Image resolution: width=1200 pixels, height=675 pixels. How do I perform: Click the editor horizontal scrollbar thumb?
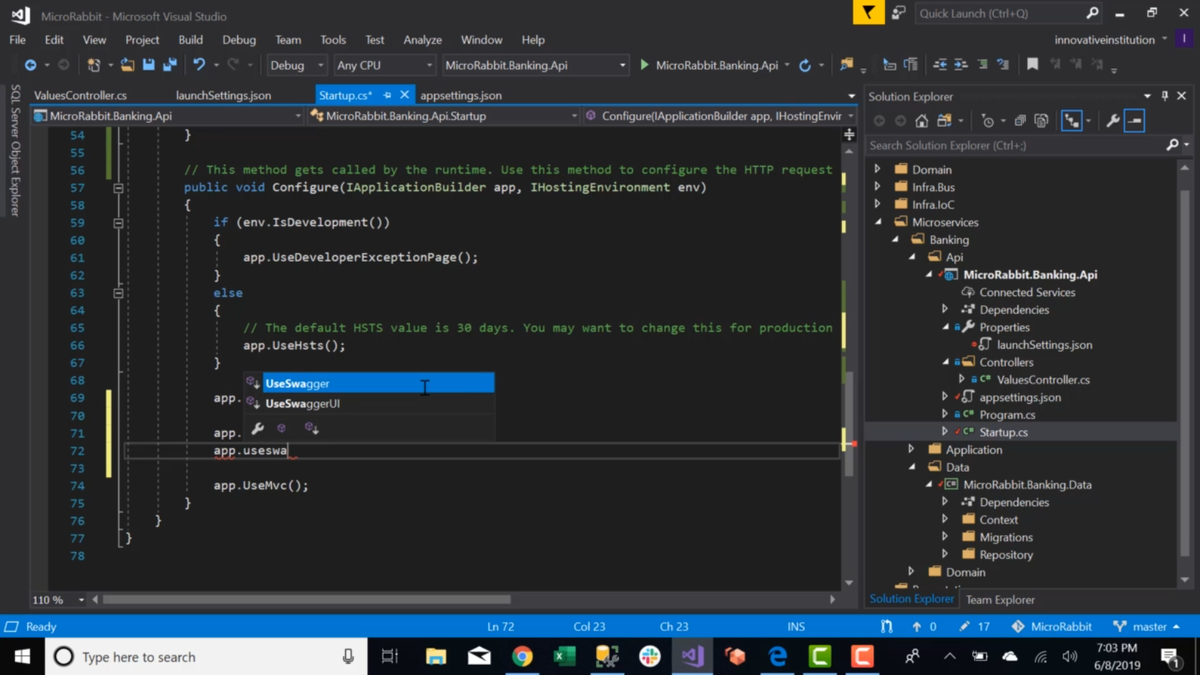(x=306, y=600)
